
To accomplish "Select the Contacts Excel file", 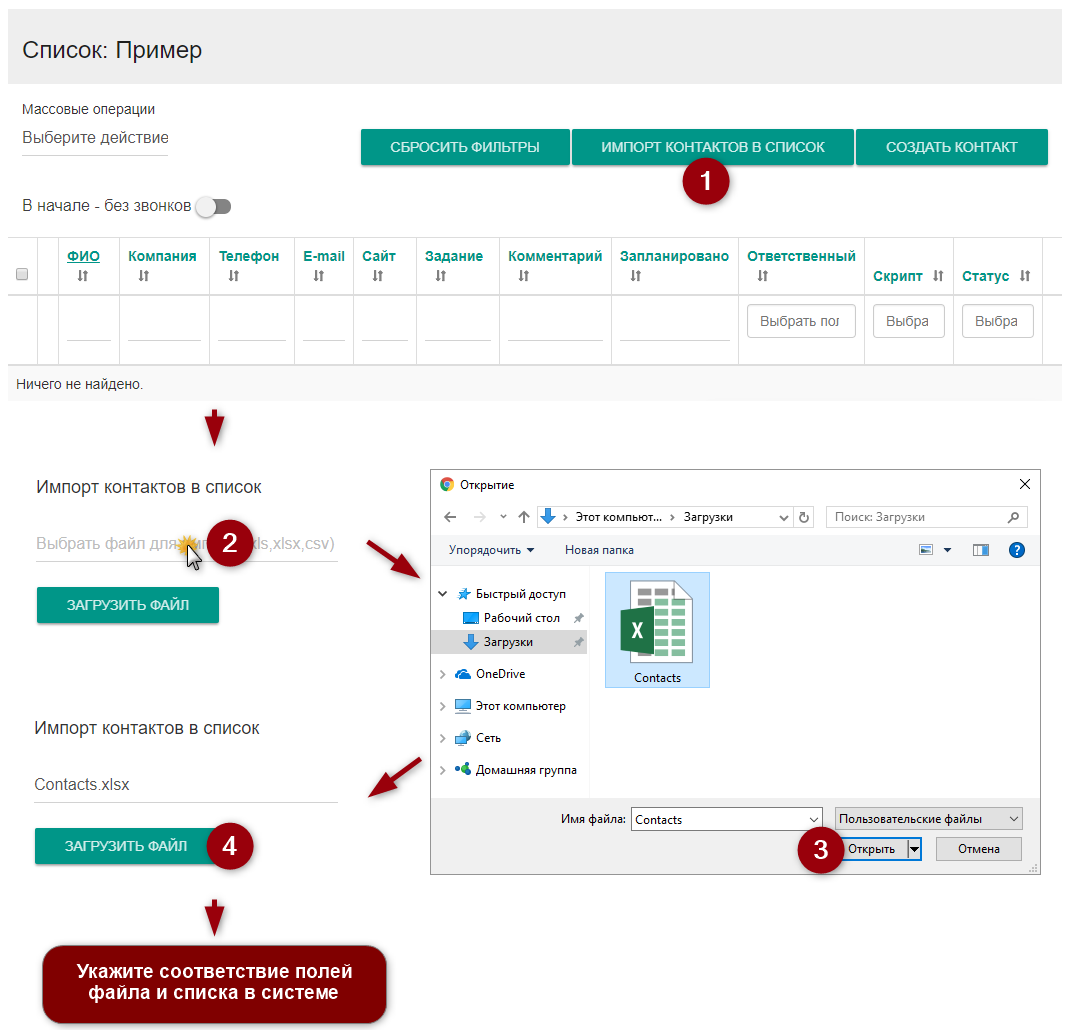I will pos(656,630).
